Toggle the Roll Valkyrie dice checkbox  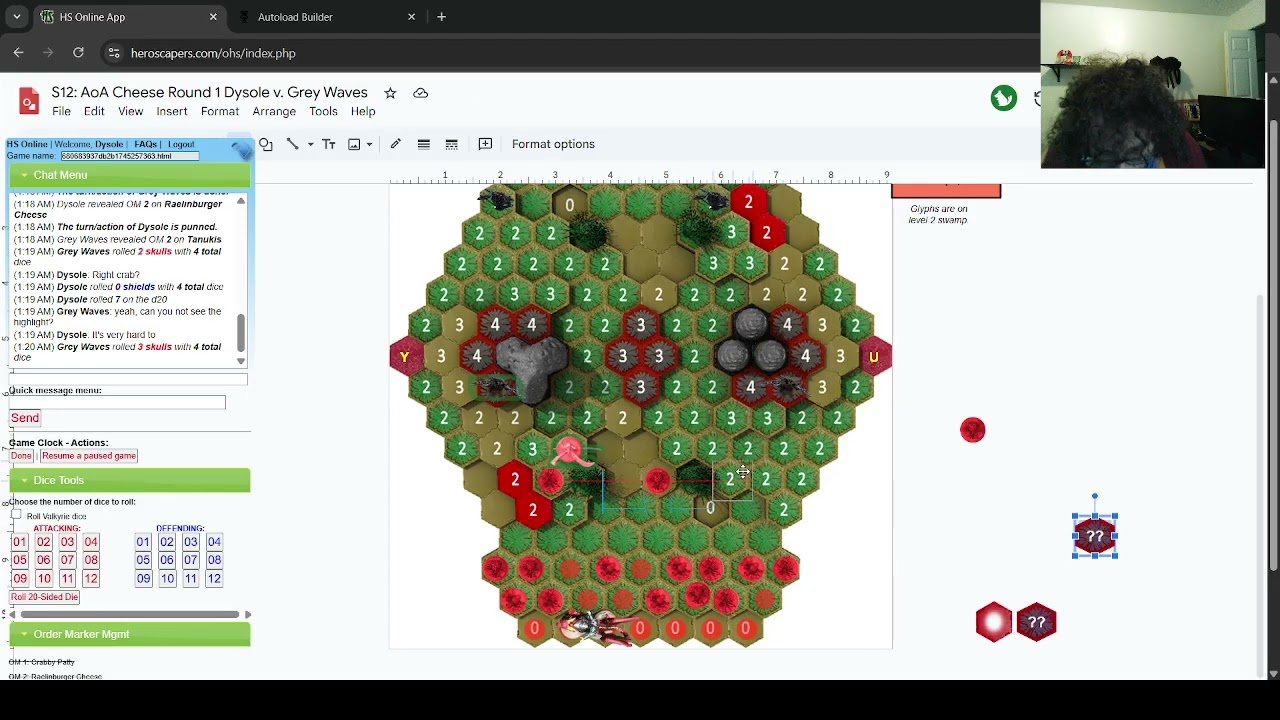[16, 515]
